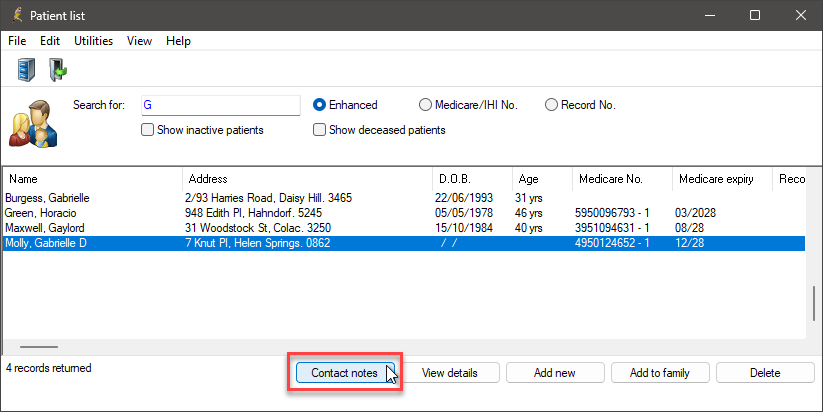Click the app icon in title bar

point(17,15)
